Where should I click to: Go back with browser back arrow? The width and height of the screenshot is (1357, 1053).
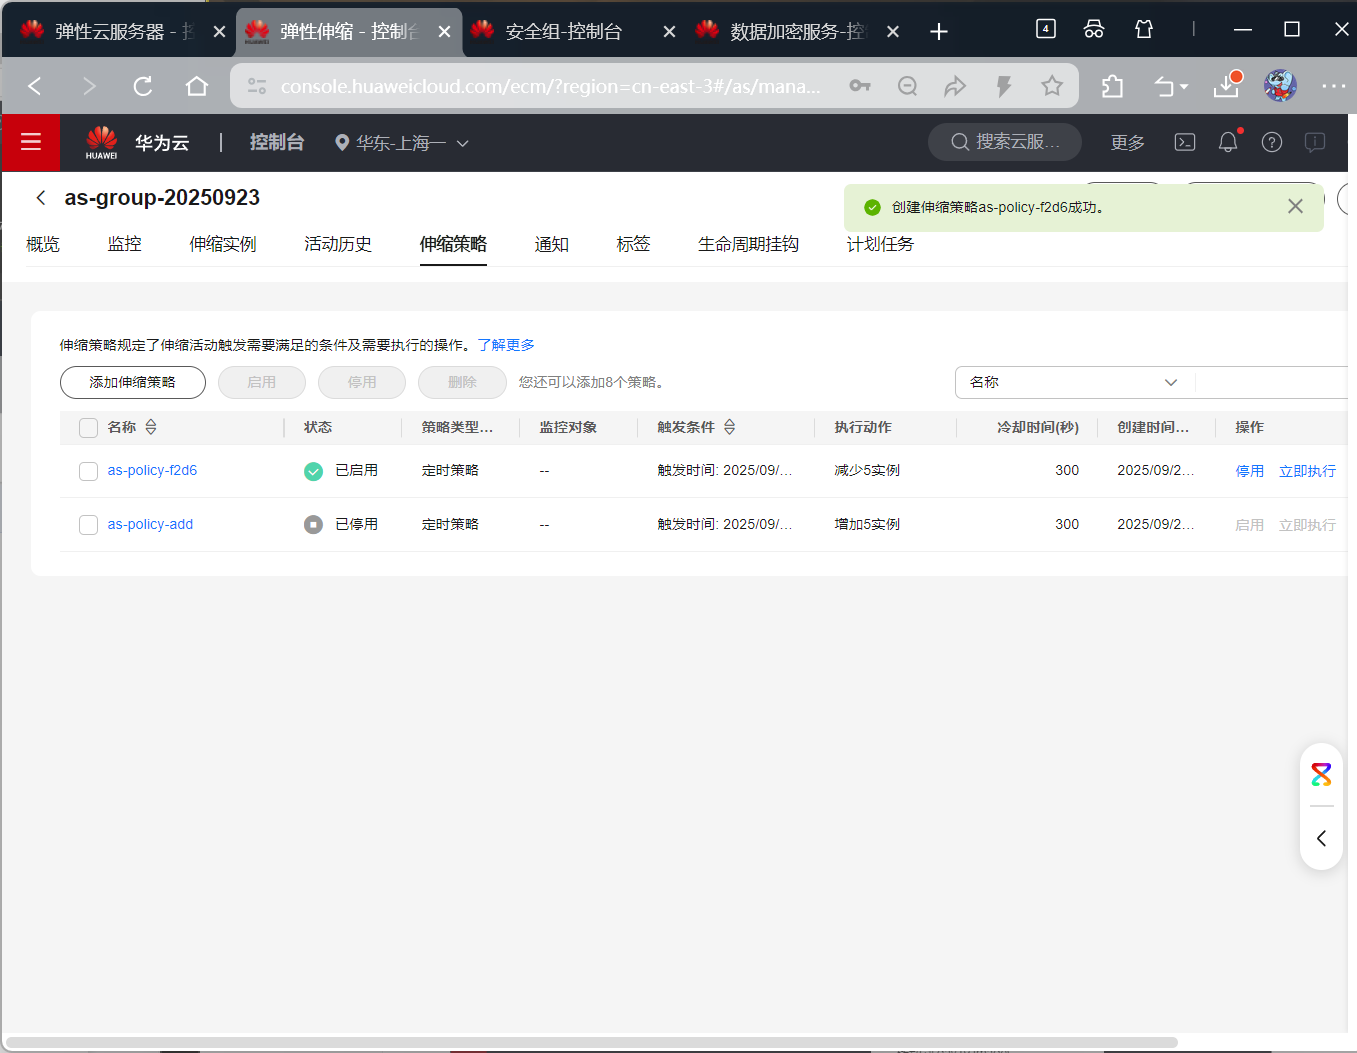(x=35, y=86)
